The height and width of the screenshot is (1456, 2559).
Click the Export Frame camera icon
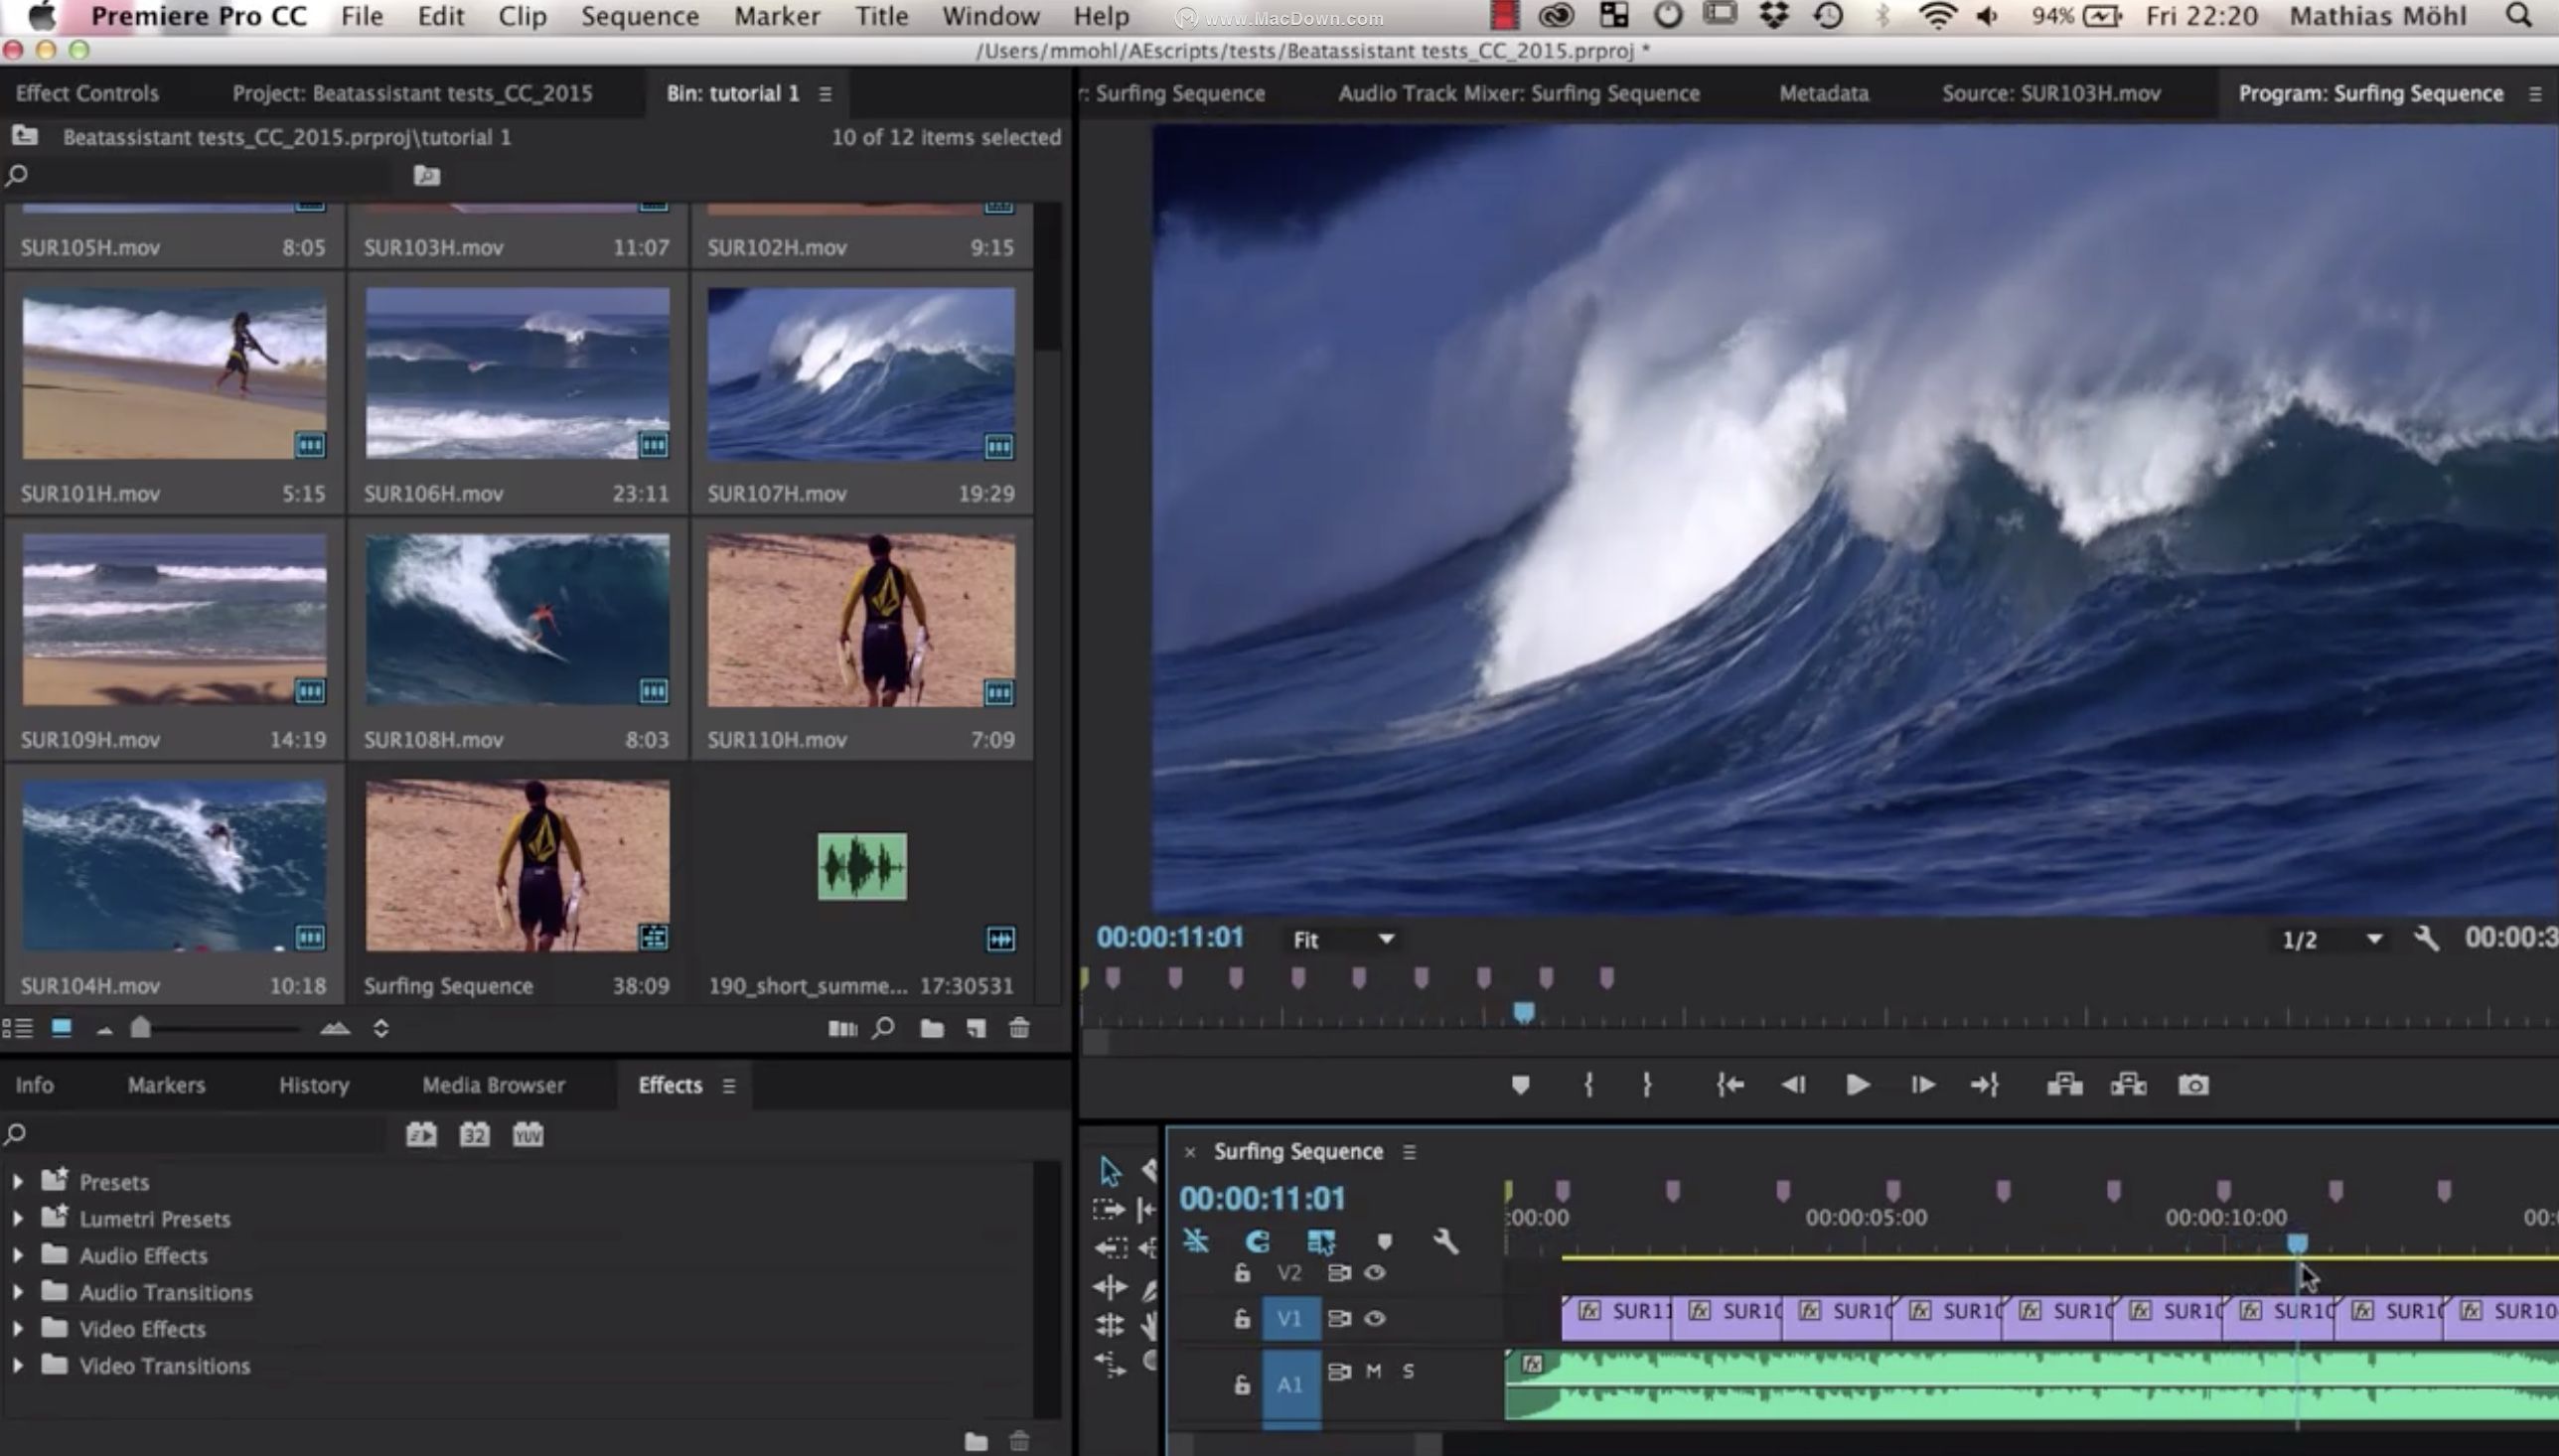point(2192,1085)
